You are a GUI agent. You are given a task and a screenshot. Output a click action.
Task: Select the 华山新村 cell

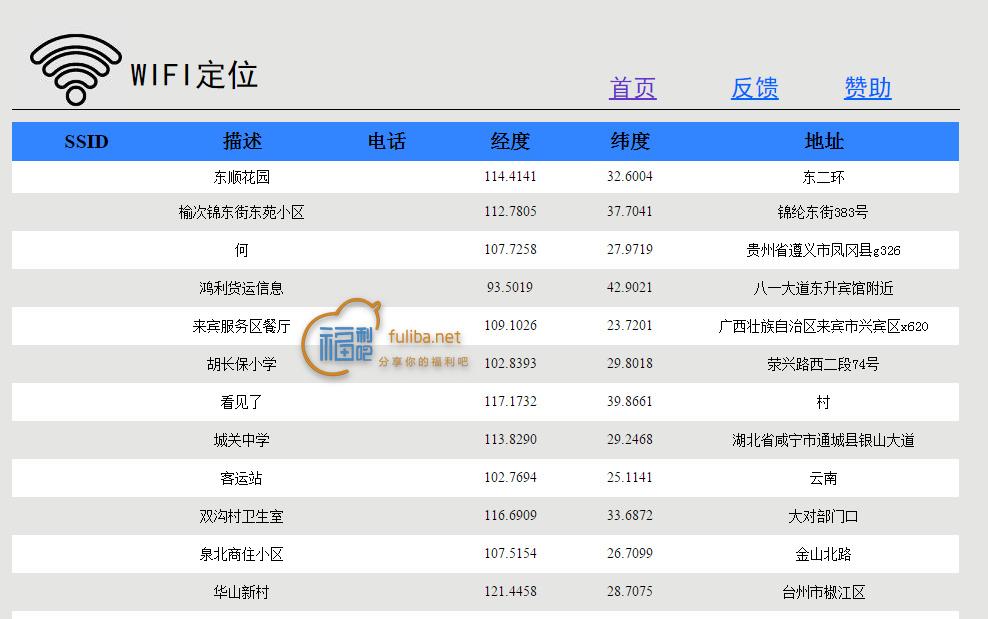(x=241, y=591)
